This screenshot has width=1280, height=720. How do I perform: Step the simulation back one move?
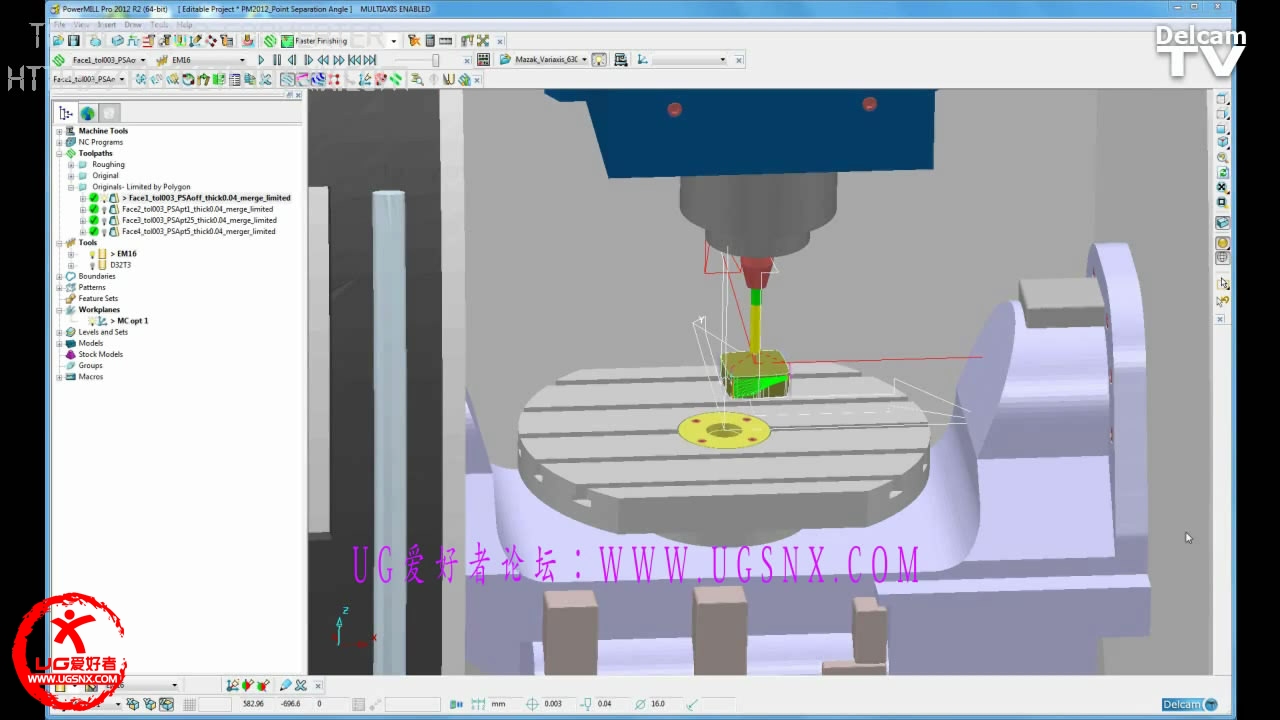(x=292, y=60)
